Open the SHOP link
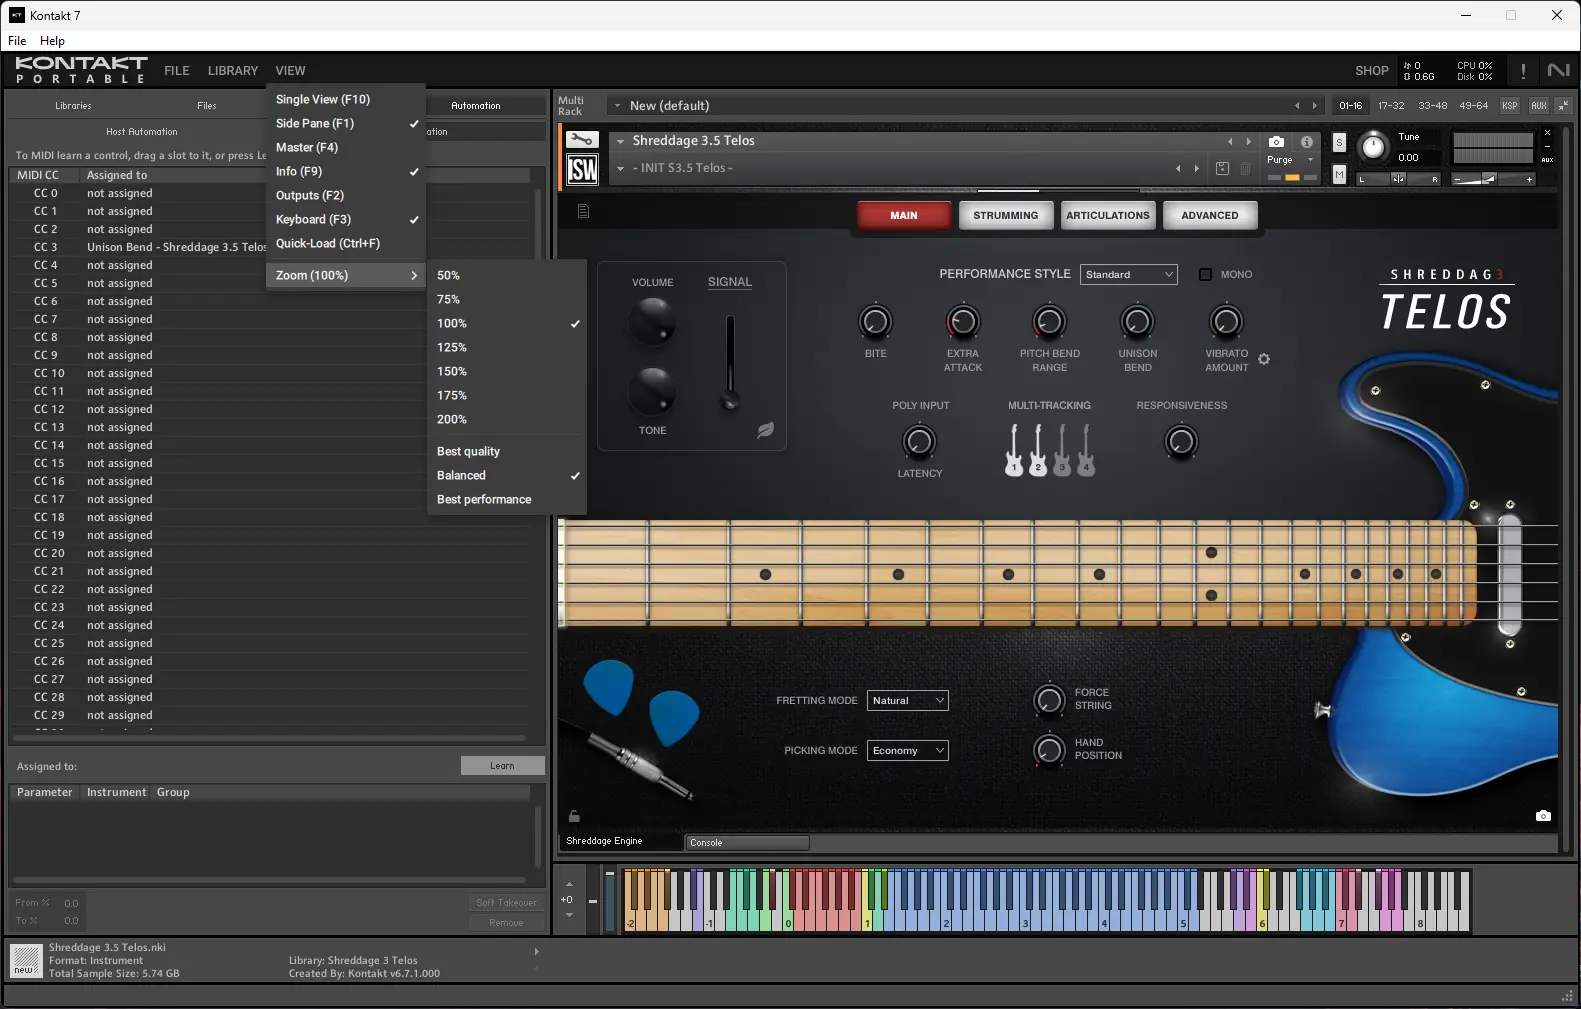The image size is (1581, 1009). pyautogui.click(x=1371, y=71)
